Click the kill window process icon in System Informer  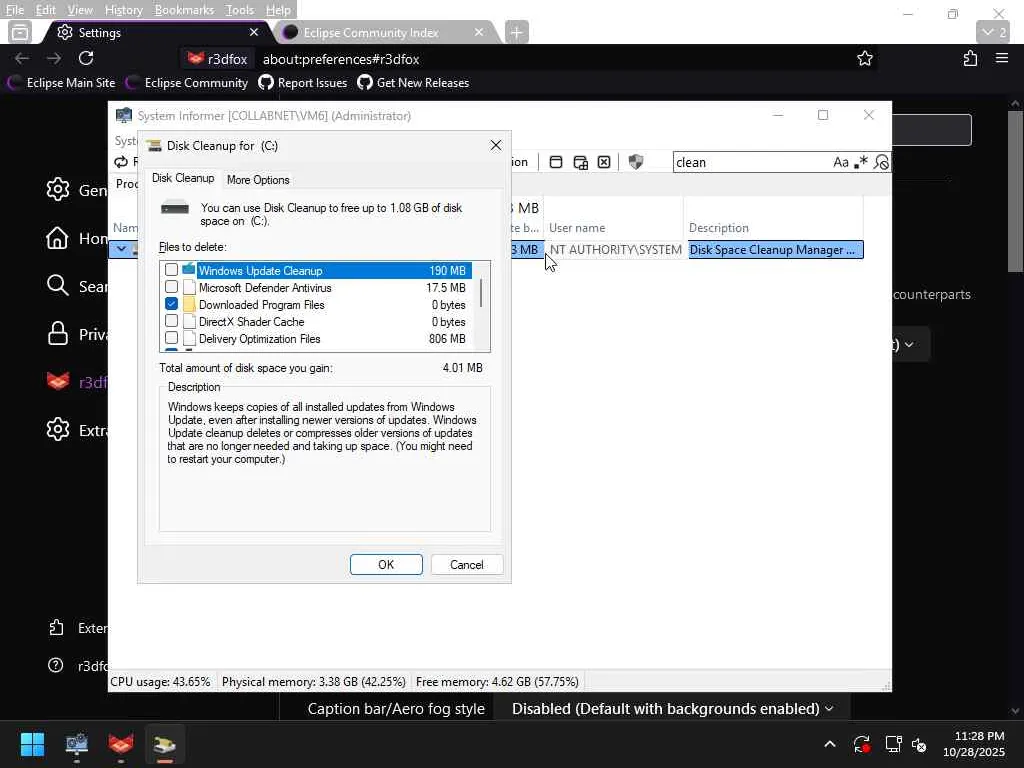click(604, 162)
